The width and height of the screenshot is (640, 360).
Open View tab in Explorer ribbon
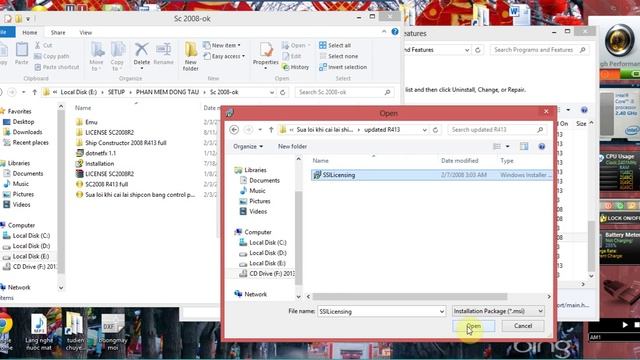point(86,32)
